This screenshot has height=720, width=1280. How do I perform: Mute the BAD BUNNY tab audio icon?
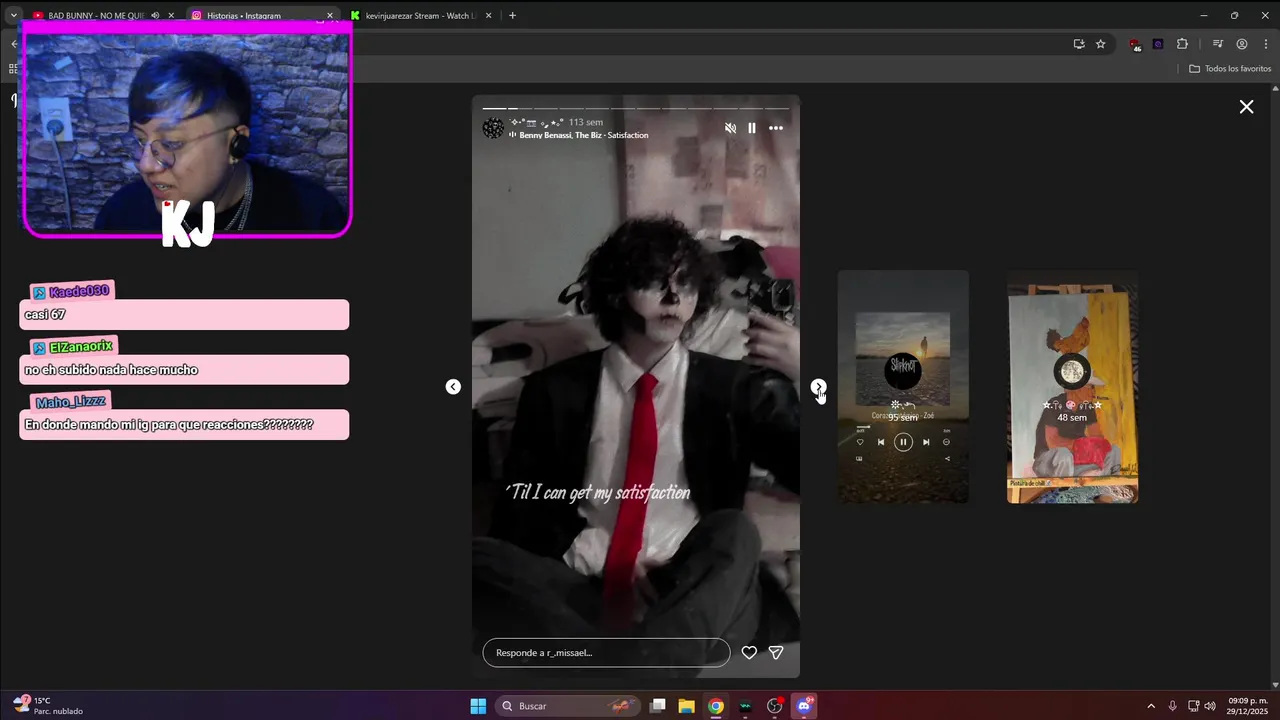coord(155,15)
